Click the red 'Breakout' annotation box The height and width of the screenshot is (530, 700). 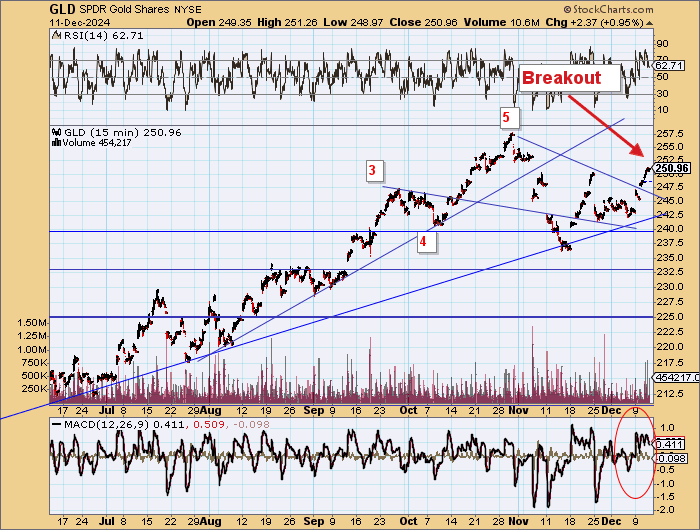click(562, 77)
